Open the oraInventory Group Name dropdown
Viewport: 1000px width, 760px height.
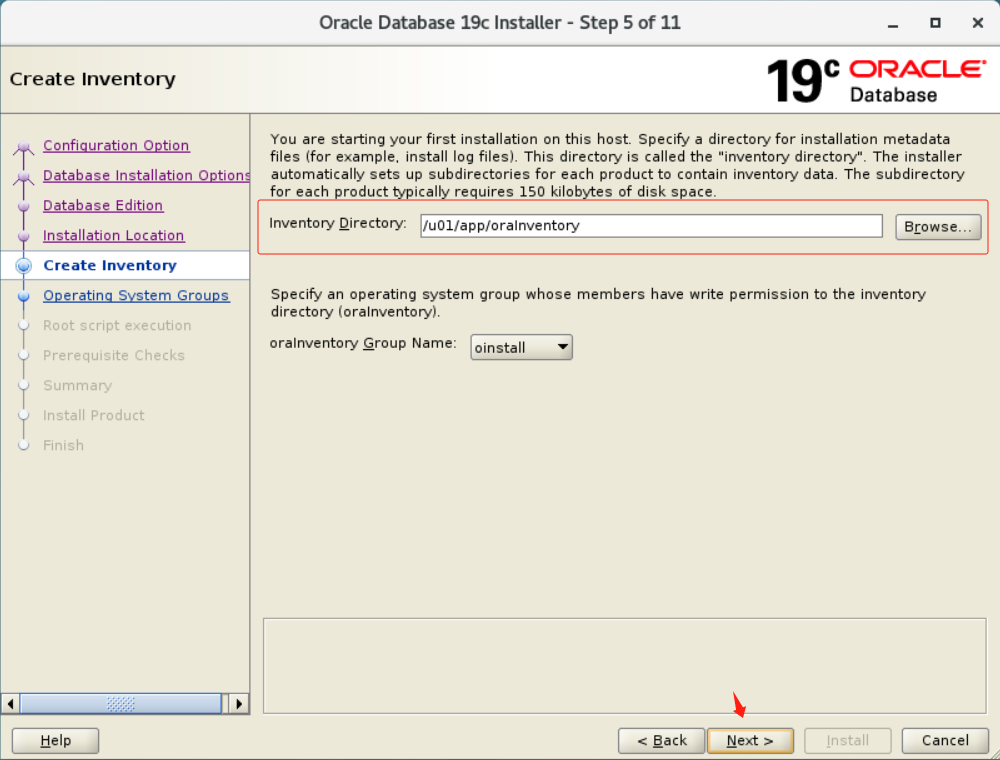521,347
